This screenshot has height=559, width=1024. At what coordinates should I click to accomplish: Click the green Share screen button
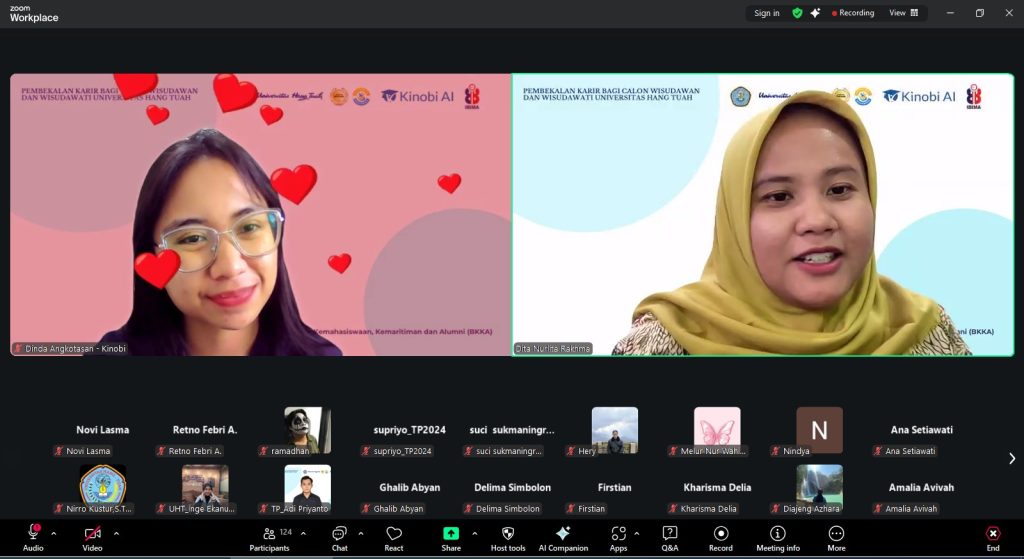[451, 537]
